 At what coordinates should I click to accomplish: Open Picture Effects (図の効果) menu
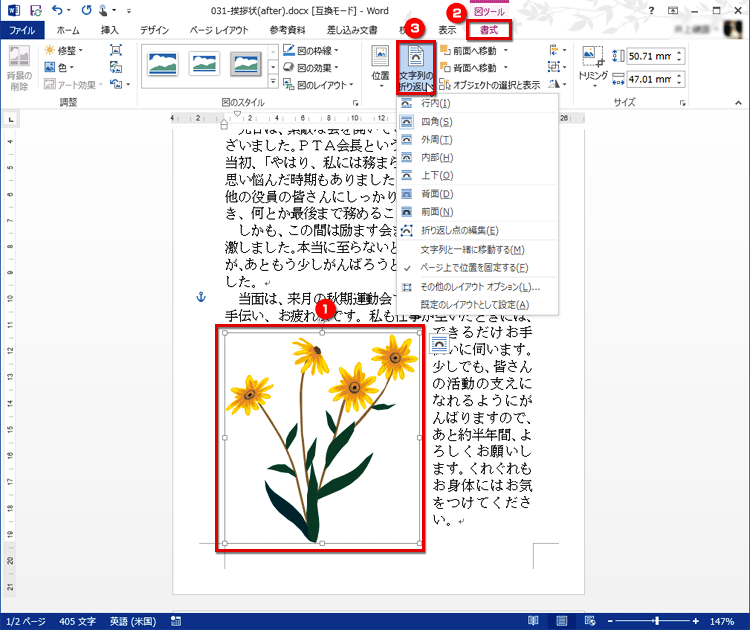pos(311,67)
